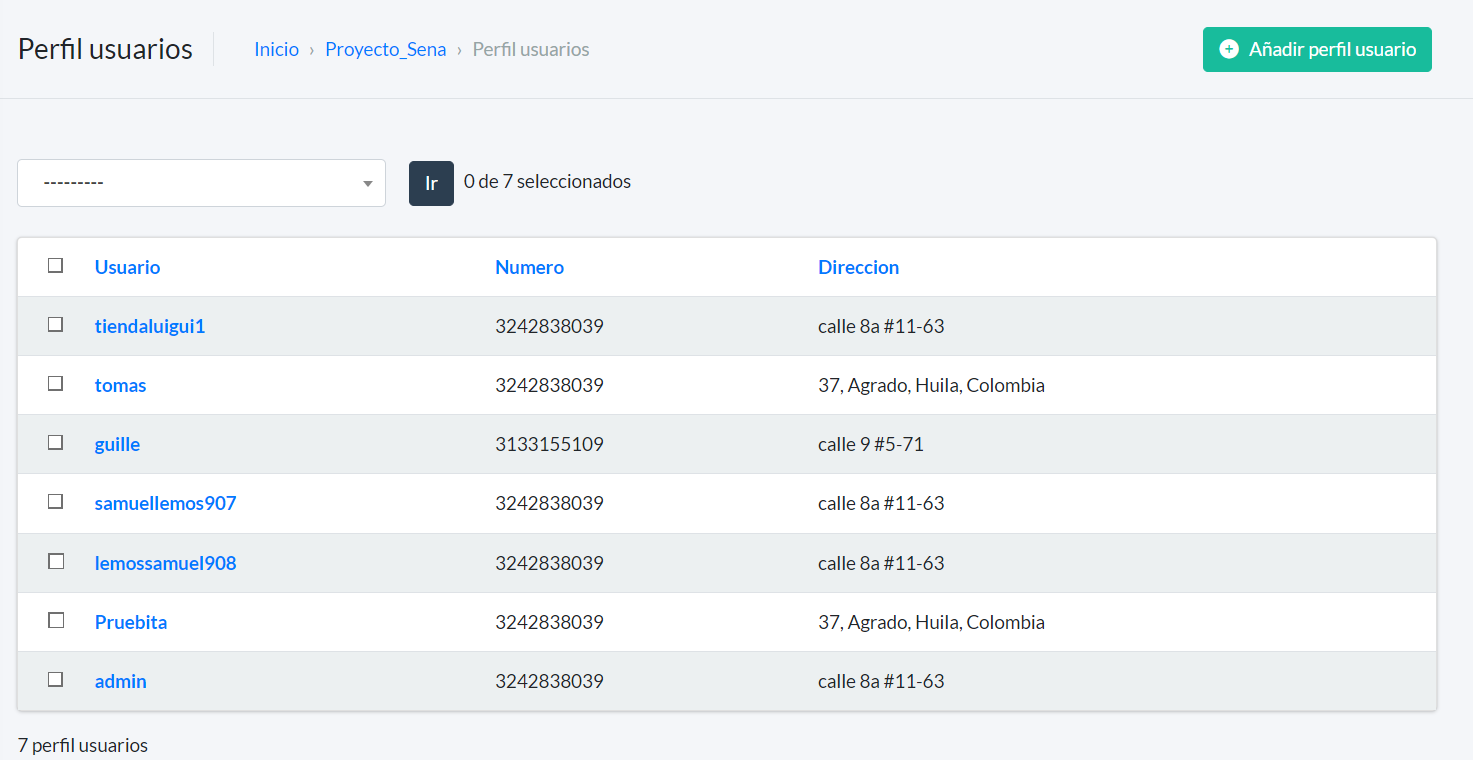Click the plus icon on Añadir perfil usuario
Screen dimensions: 1473x760
click(1229, 49)
